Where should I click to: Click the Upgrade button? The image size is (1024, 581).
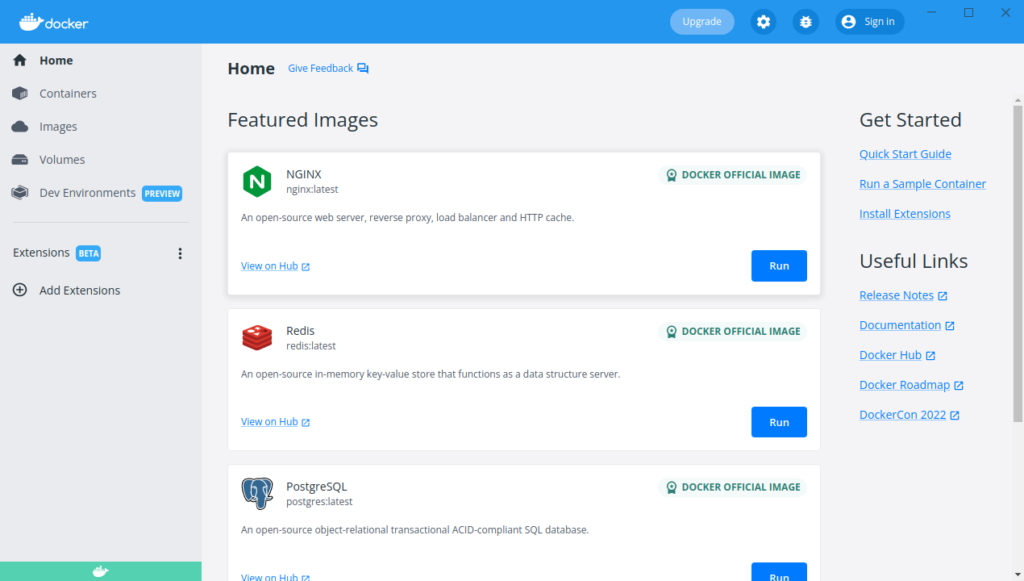click(701, 22)
